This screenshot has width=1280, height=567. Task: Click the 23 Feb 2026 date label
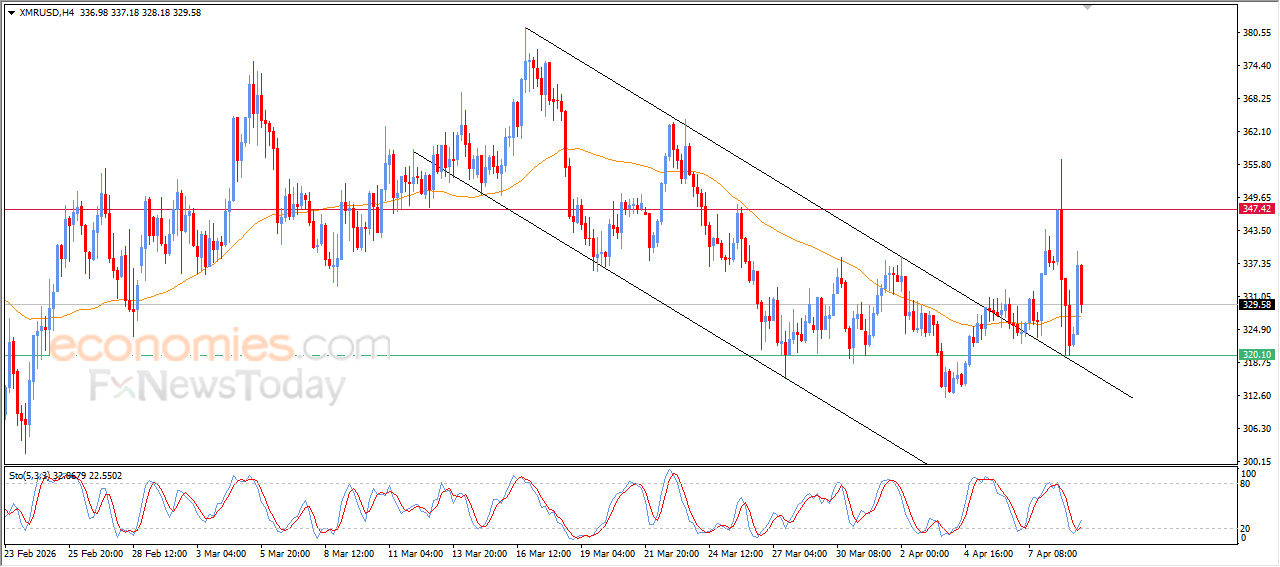tap(30, 552)
